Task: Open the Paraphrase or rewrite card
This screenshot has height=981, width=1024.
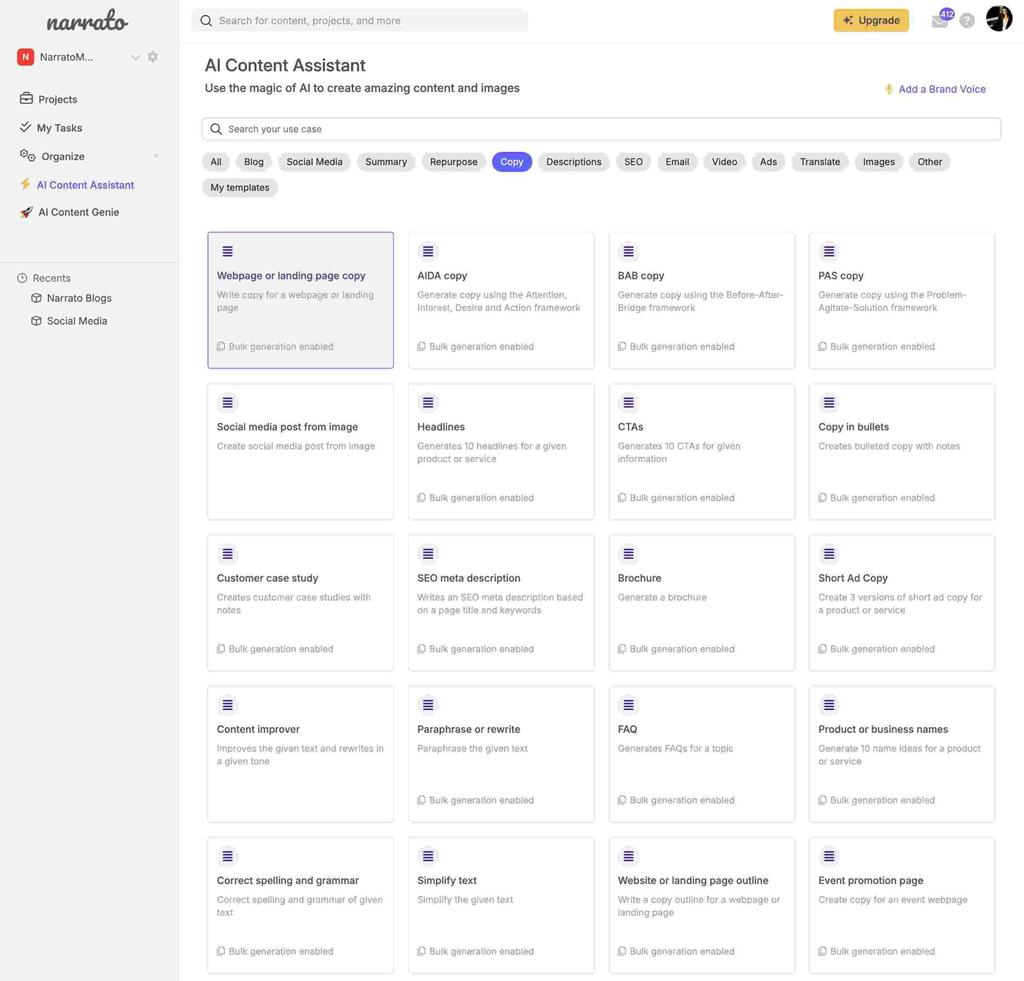Action: (501, 754)
